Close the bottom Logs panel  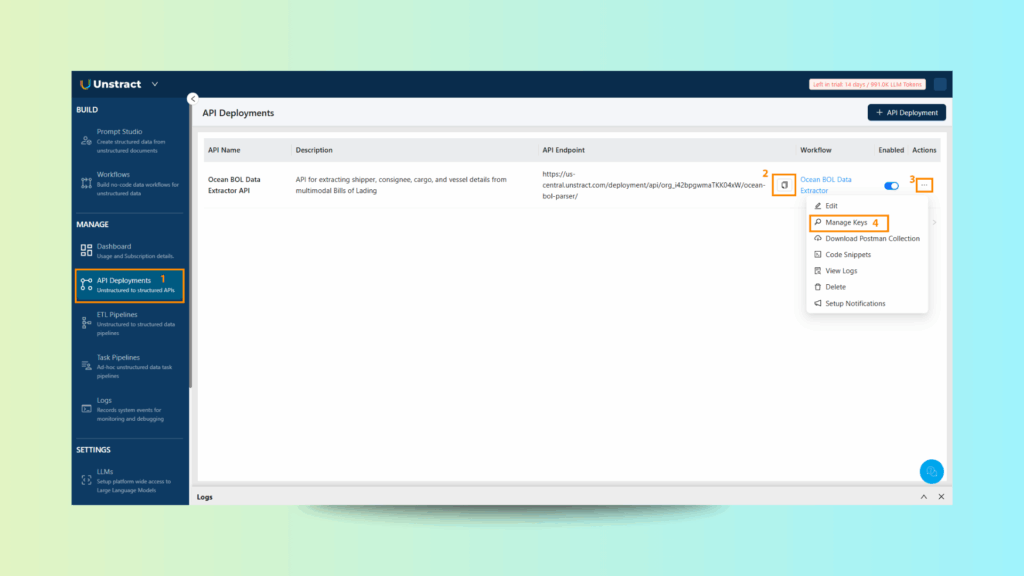coord(941,497)
